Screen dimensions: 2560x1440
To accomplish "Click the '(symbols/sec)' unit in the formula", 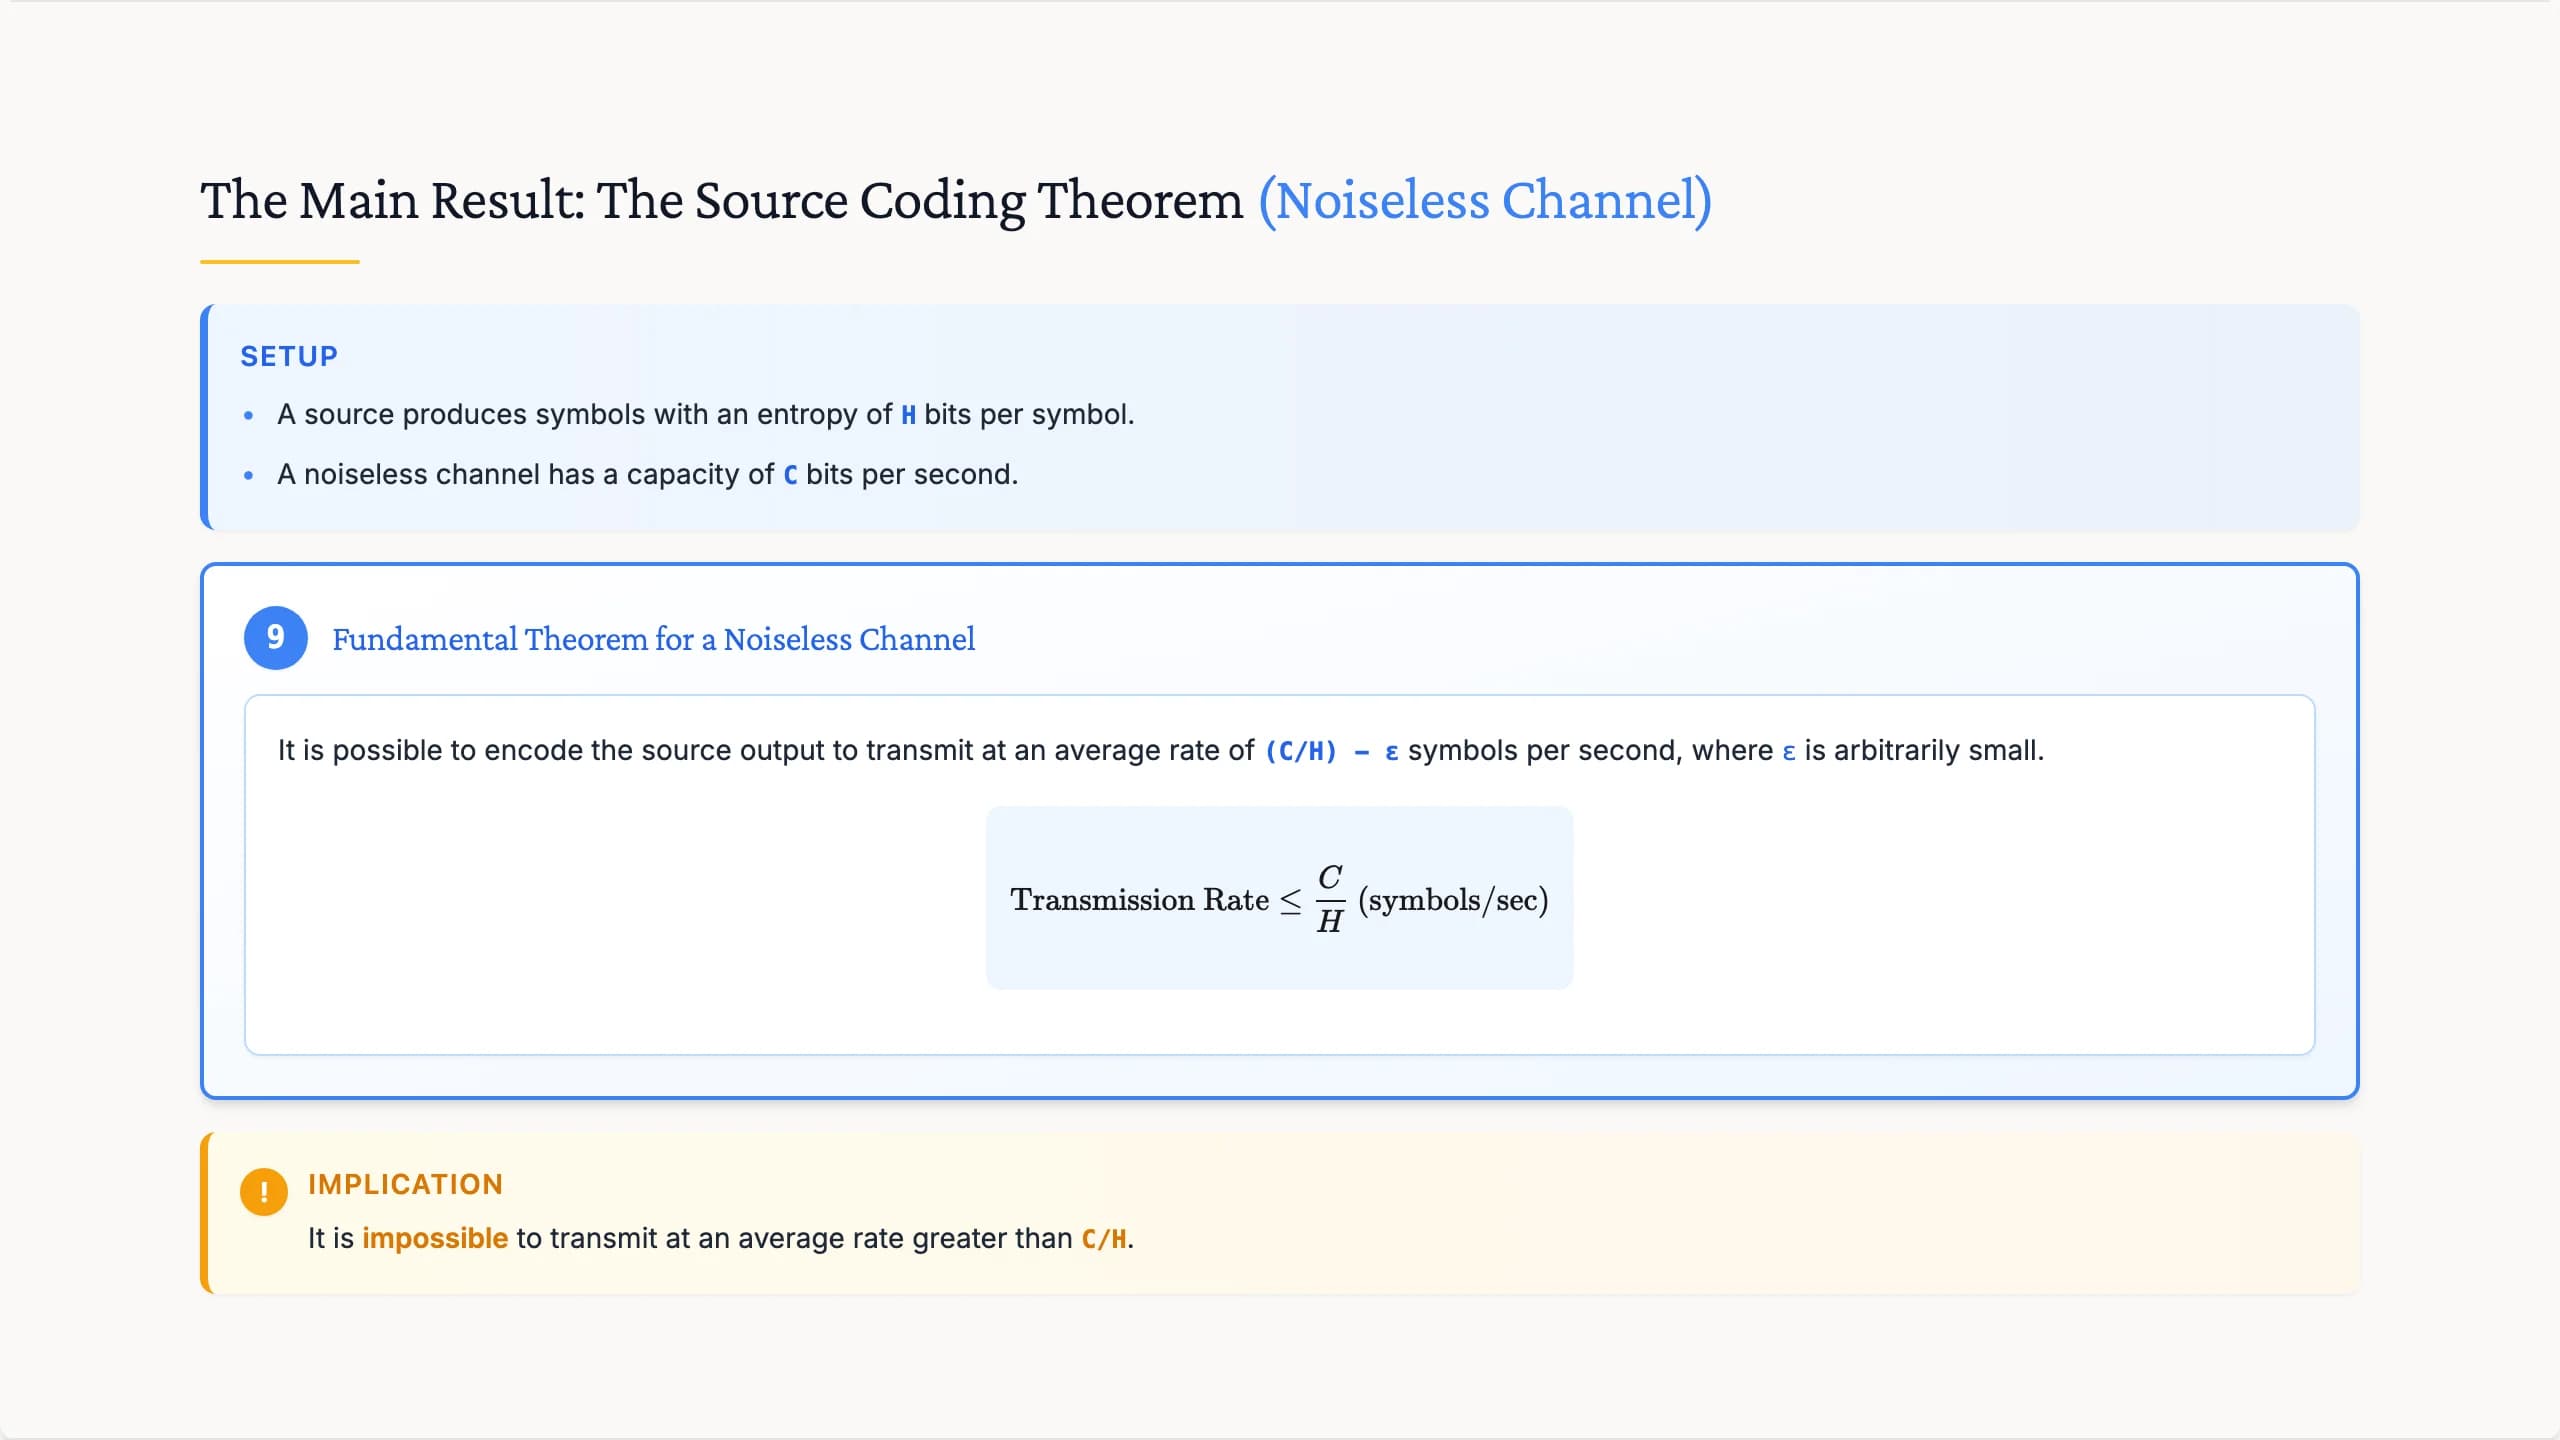I will [x=1453, y=900].
